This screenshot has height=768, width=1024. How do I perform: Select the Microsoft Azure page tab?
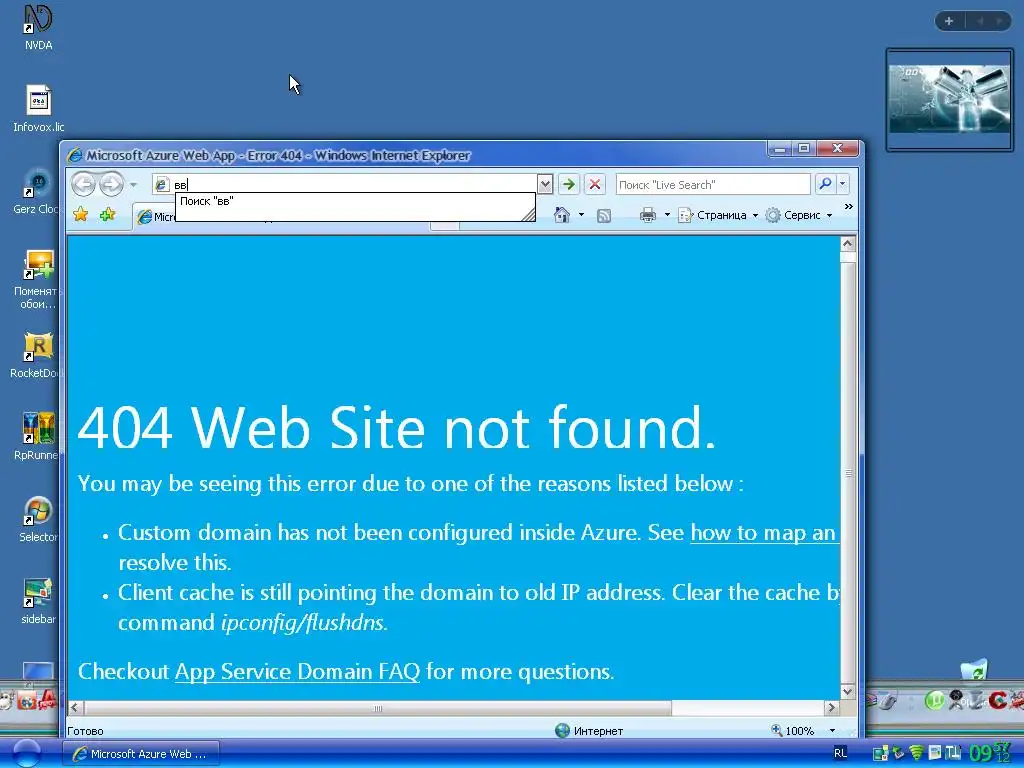click(155, 217)
